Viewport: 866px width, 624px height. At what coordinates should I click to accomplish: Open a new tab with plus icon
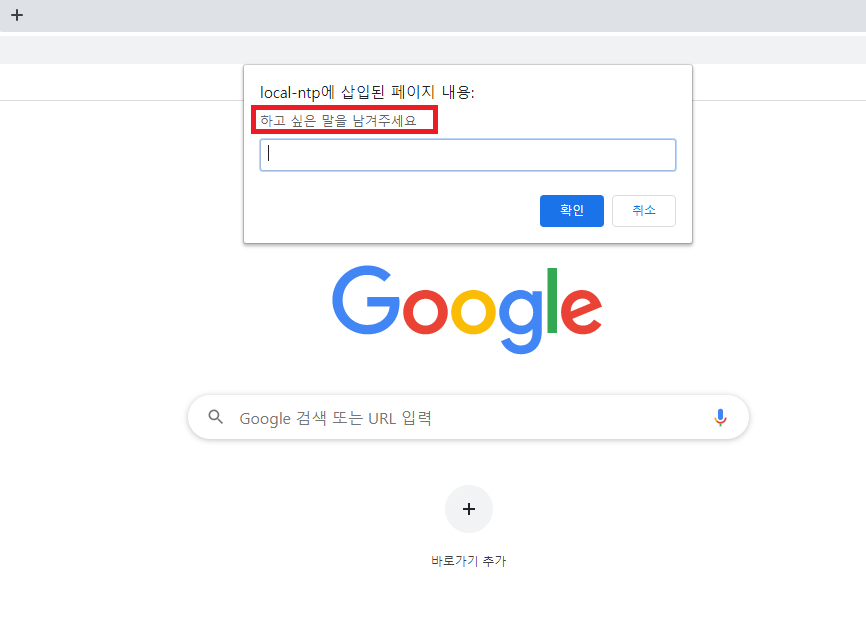17,15
